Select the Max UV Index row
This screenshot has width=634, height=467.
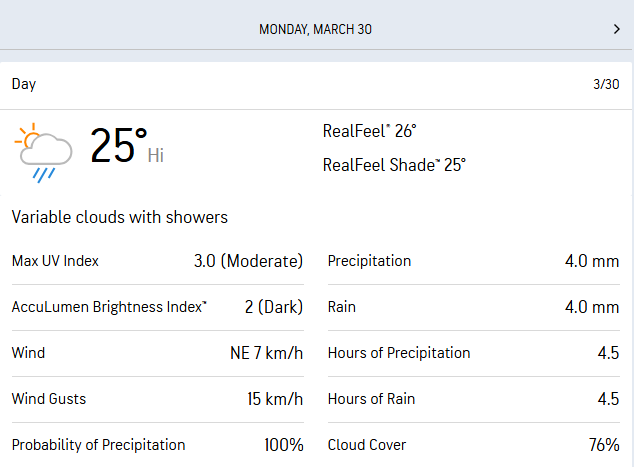157,261
